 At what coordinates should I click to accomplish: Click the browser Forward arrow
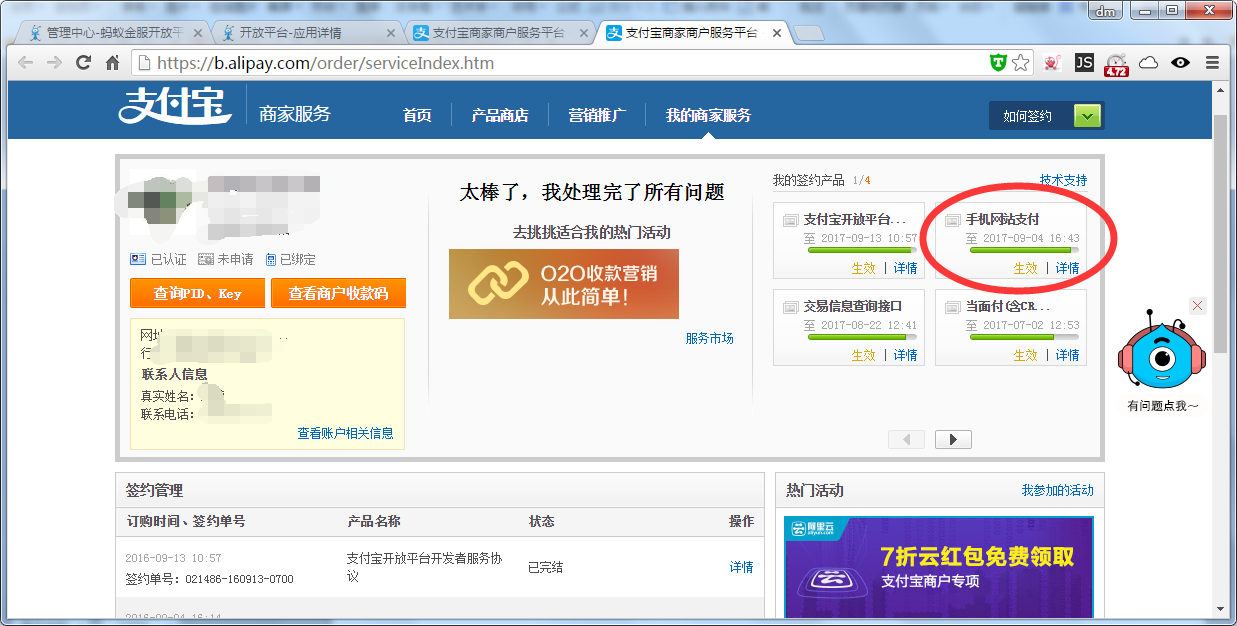(x=55, y=63)
